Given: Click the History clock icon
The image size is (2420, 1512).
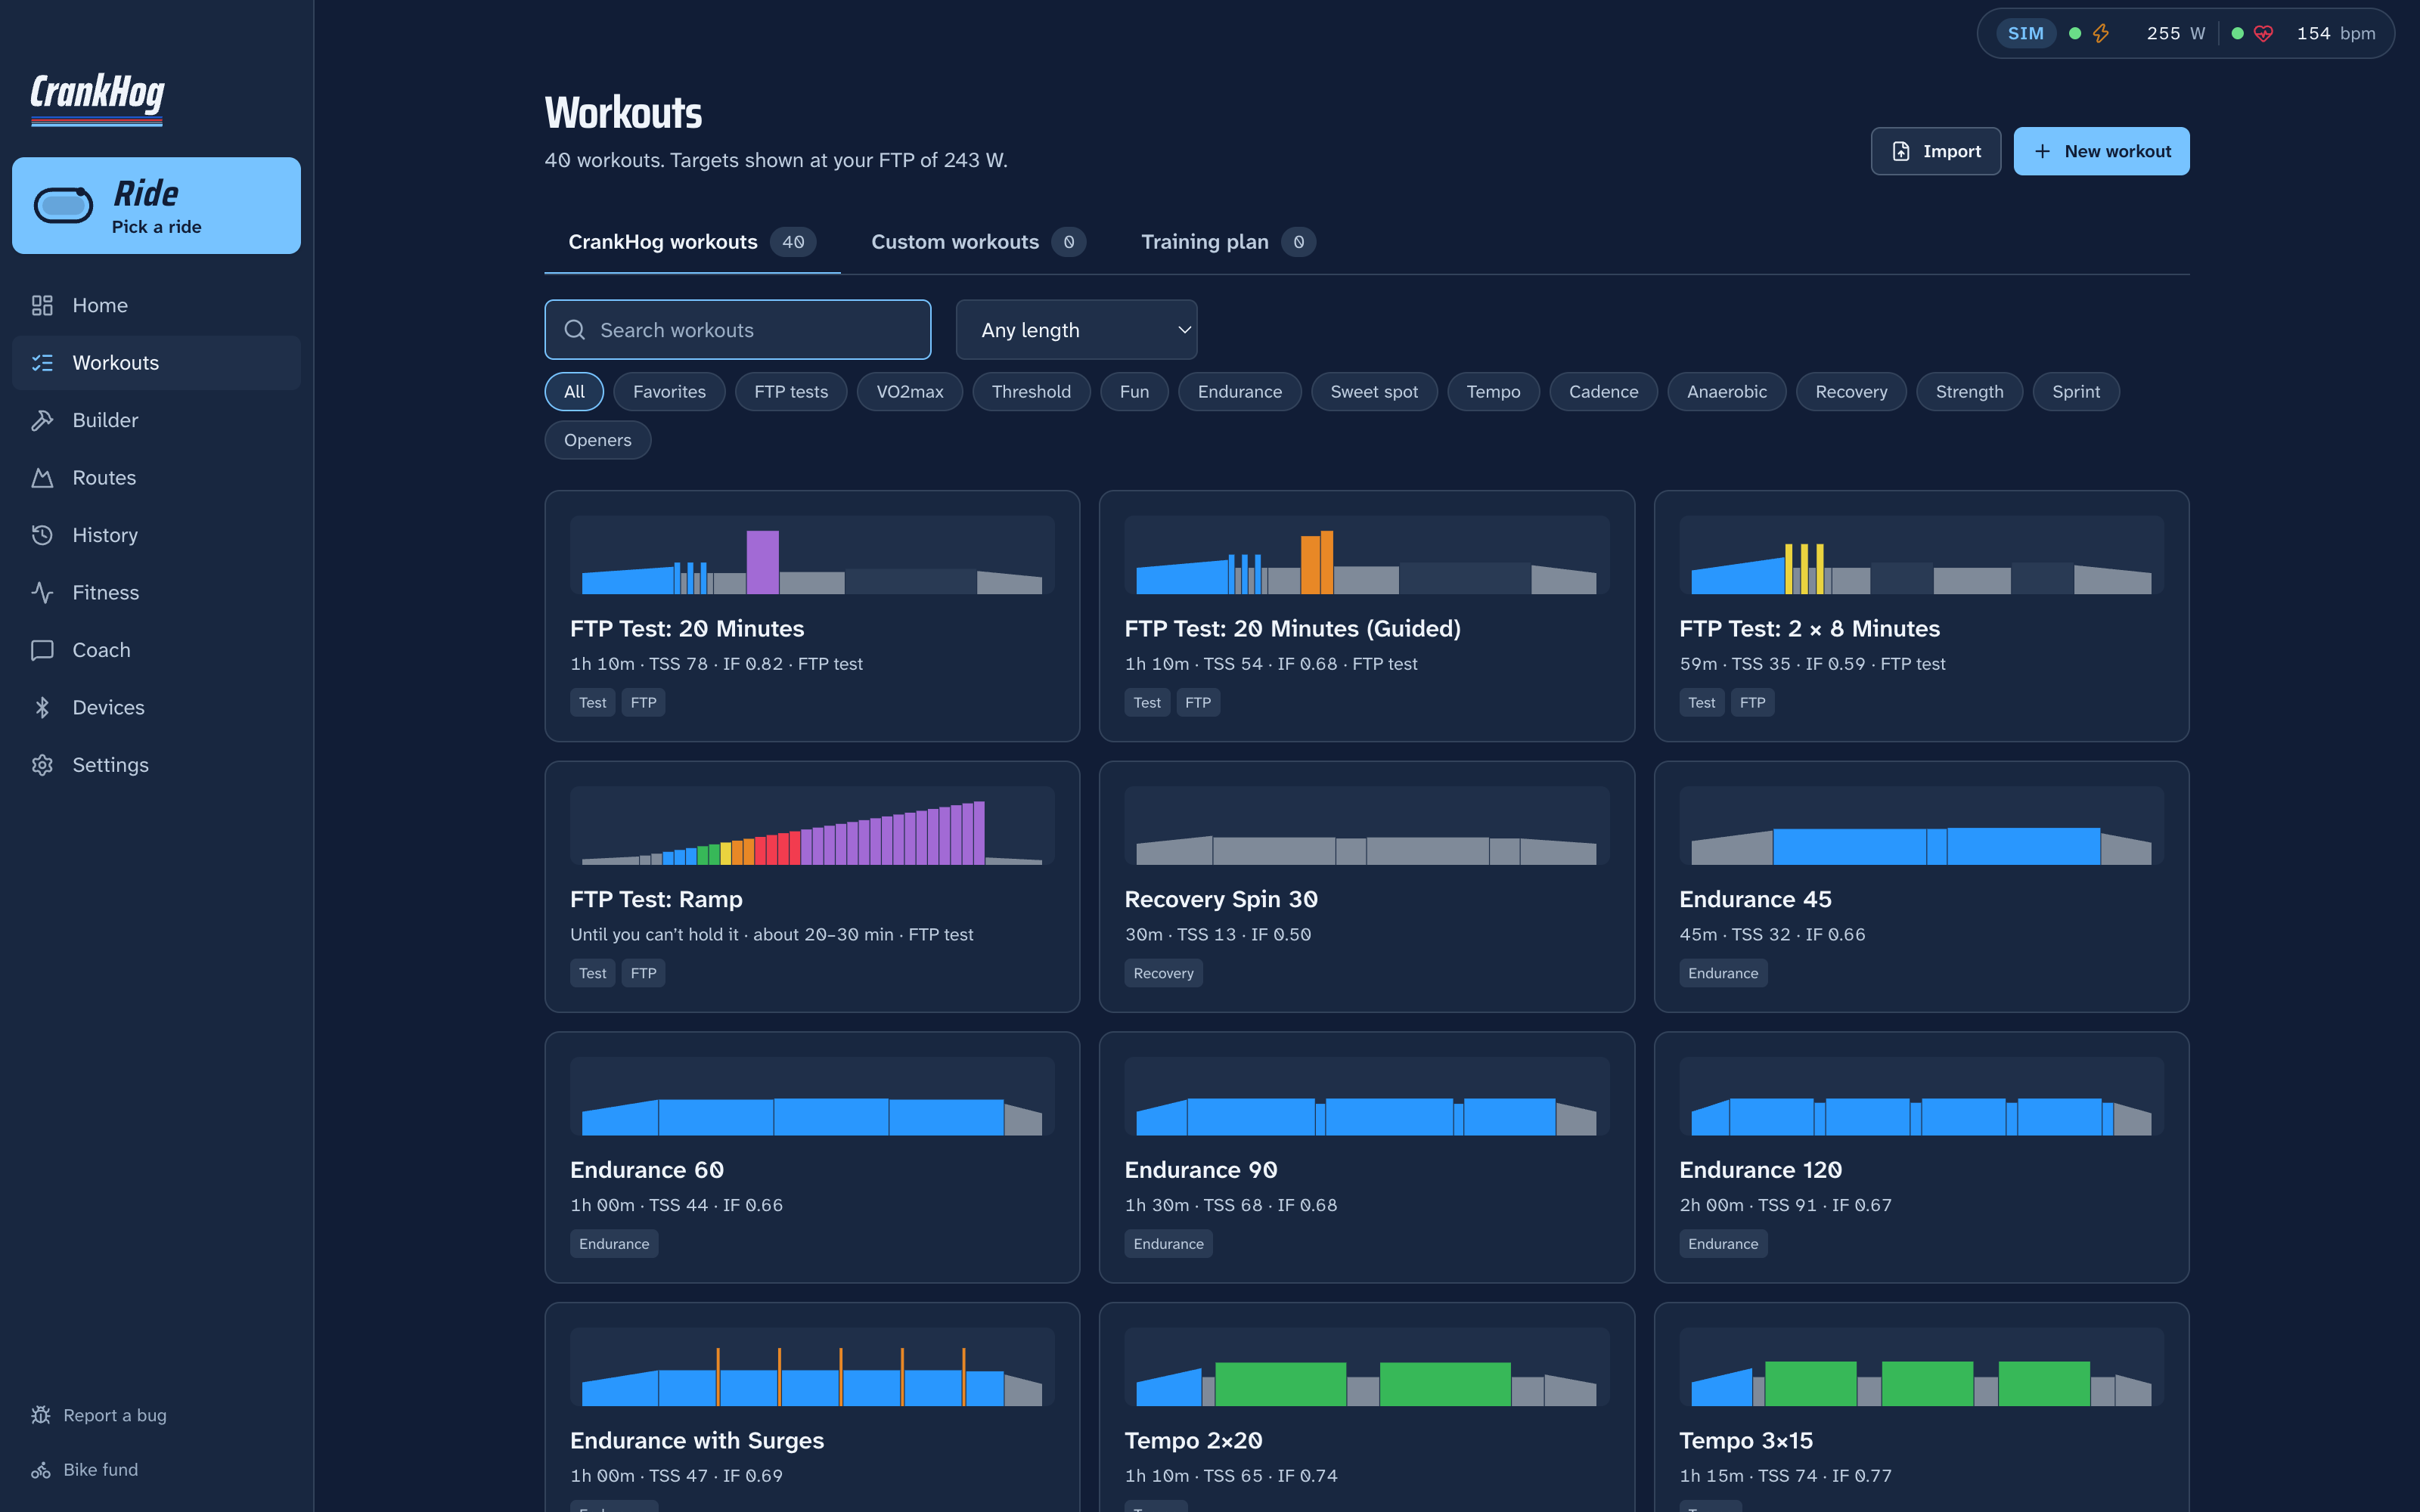Looking at the screenshot, I should pyautogui.click(x=42, y=535).
